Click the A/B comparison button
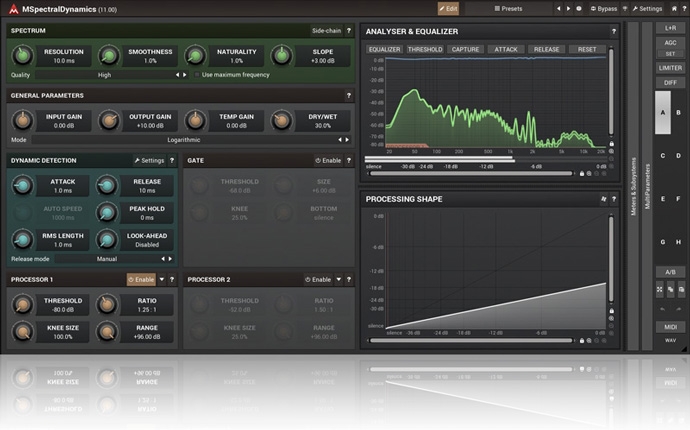690x430 pixels. [x=670, y=272]
